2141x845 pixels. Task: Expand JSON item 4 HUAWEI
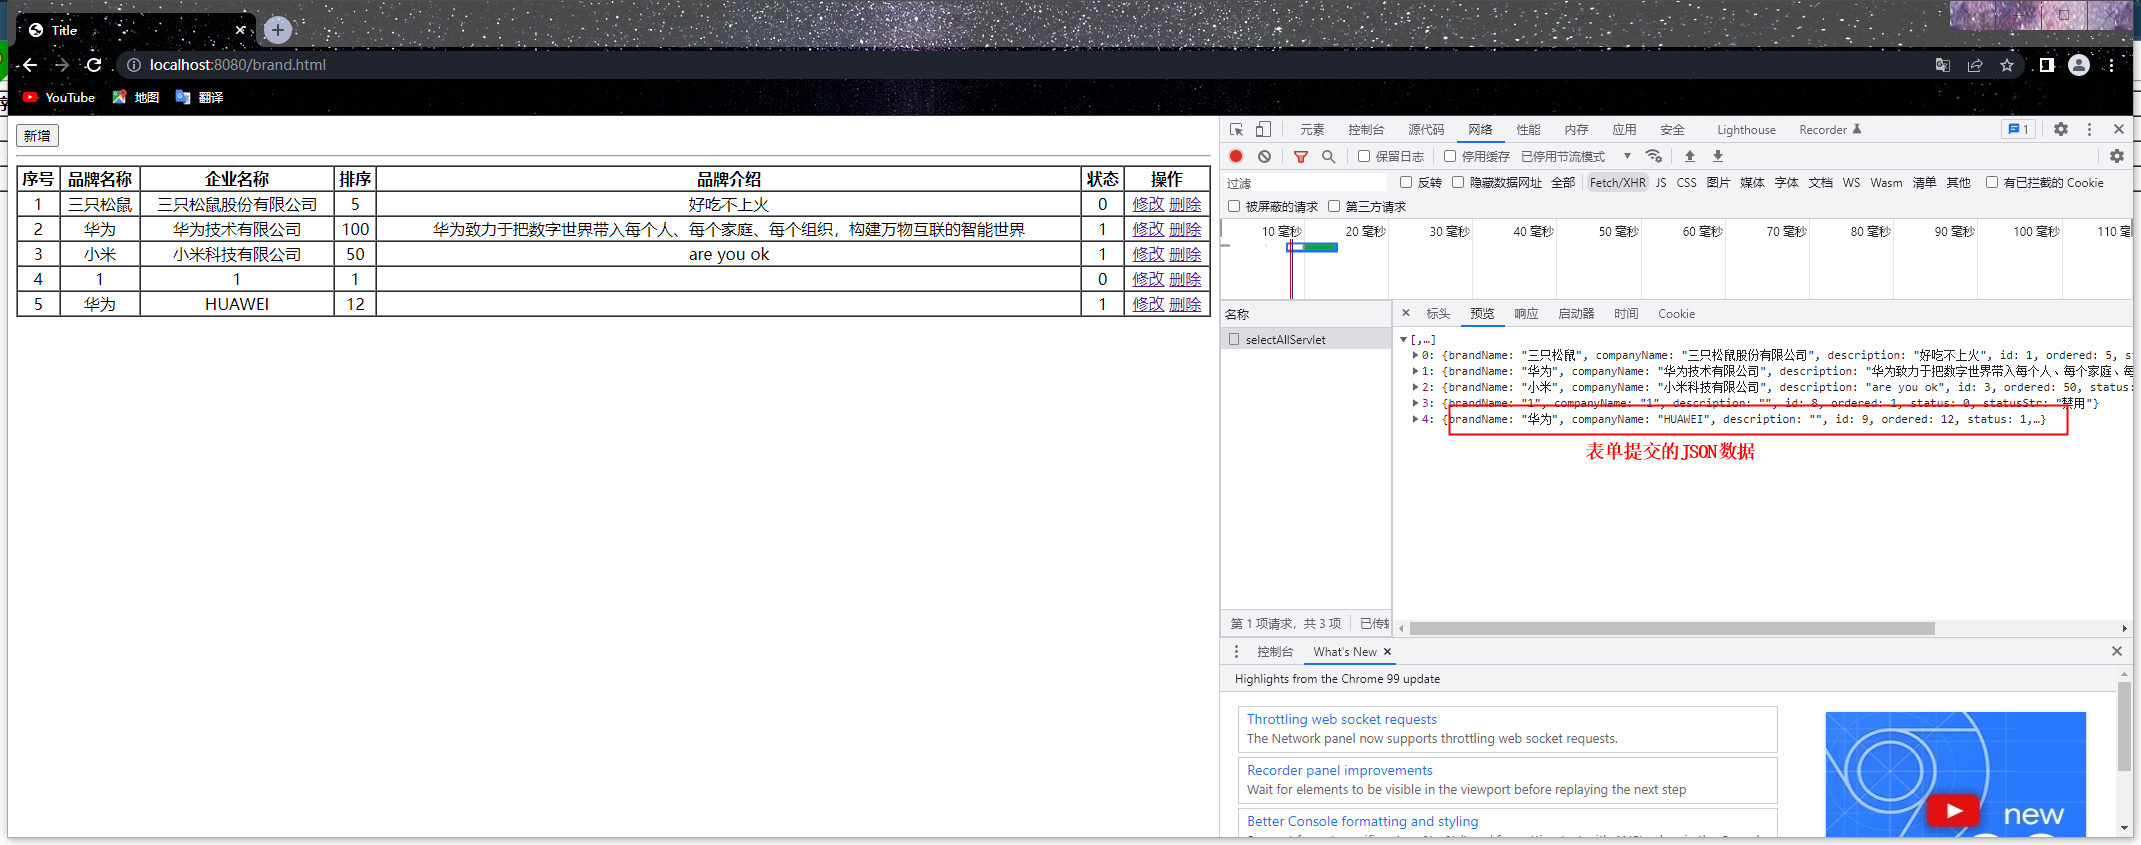[x=1415, y=419]
